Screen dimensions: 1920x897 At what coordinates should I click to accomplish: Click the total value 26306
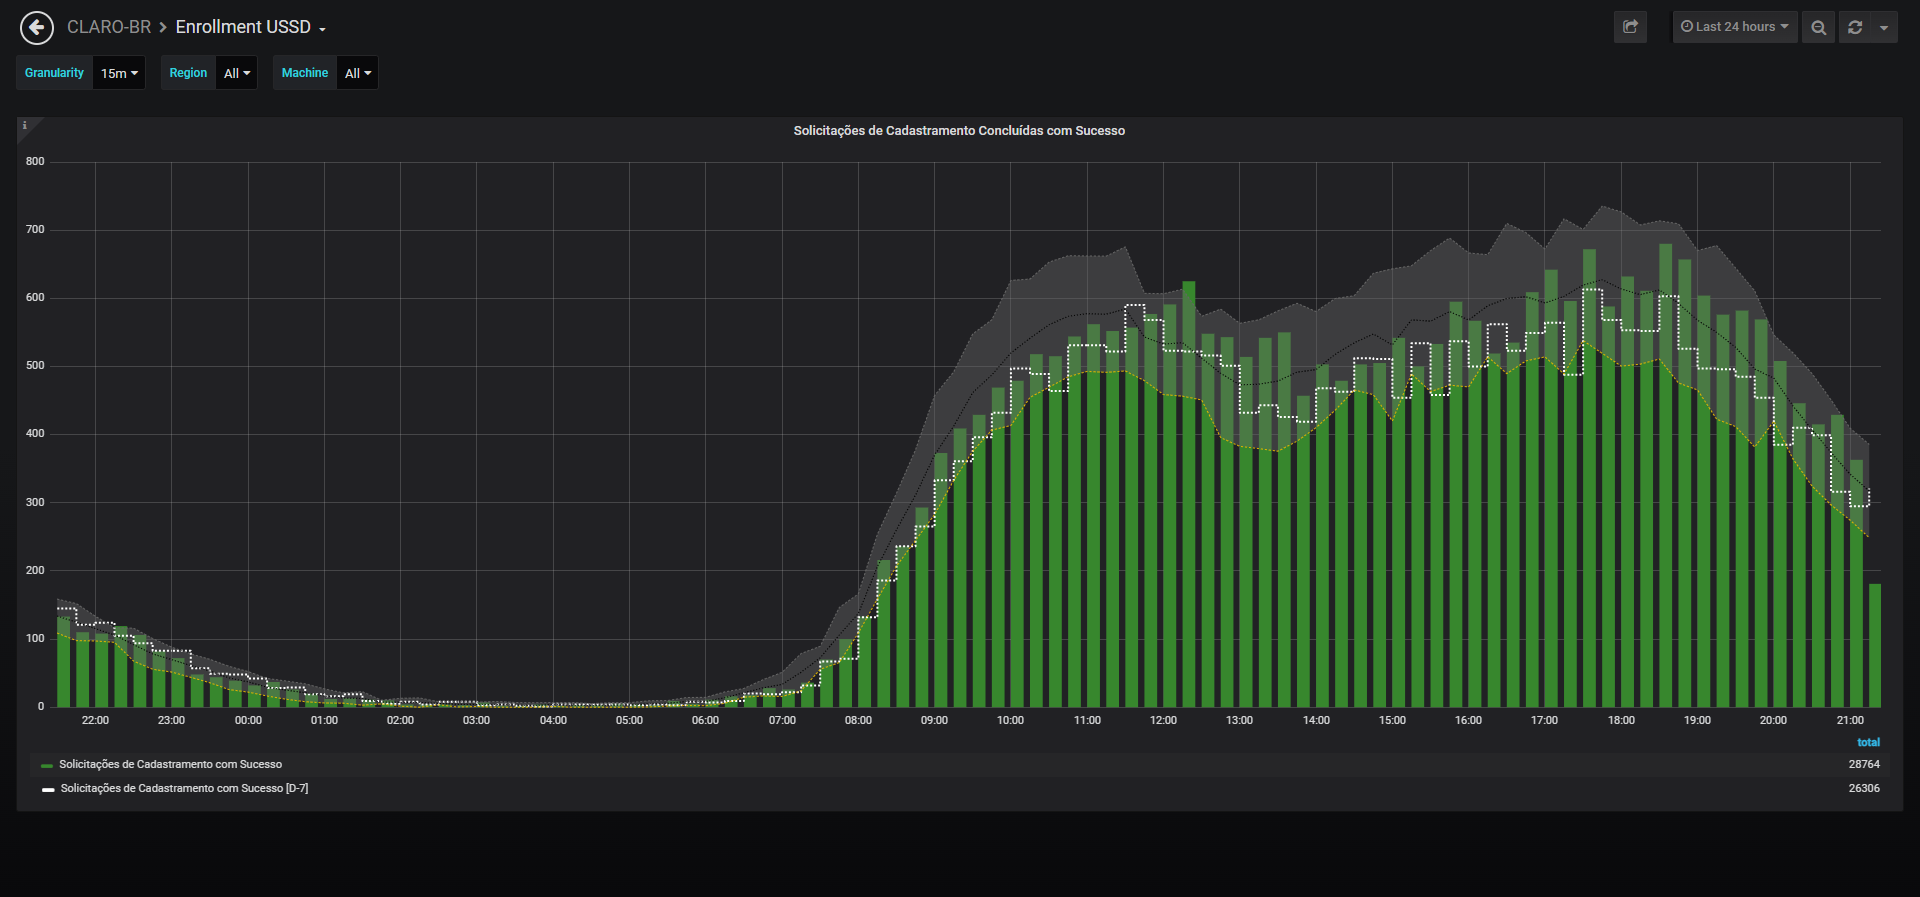click(x=1864, y=789)
